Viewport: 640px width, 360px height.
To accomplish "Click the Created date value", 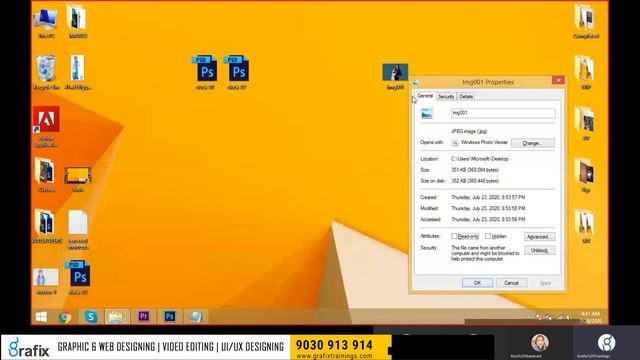I will point(488,197).
